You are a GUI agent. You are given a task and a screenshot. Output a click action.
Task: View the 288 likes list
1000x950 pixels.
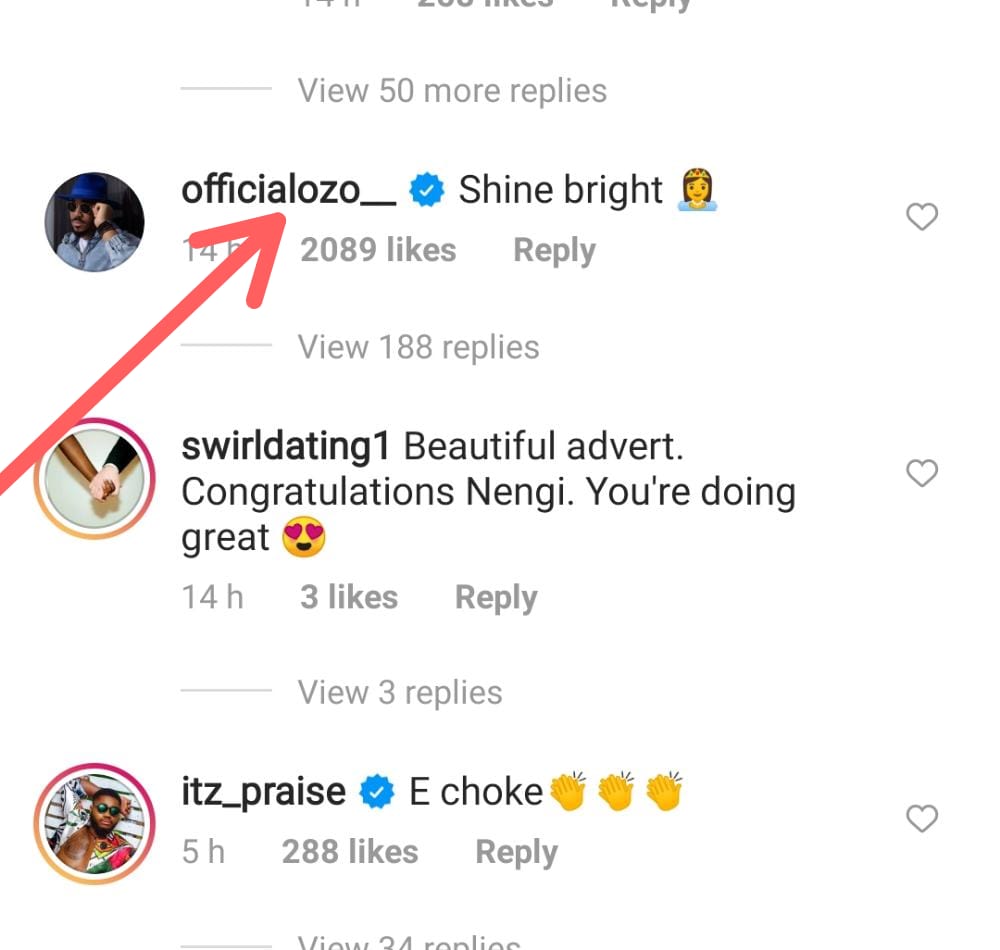[350, 852]
